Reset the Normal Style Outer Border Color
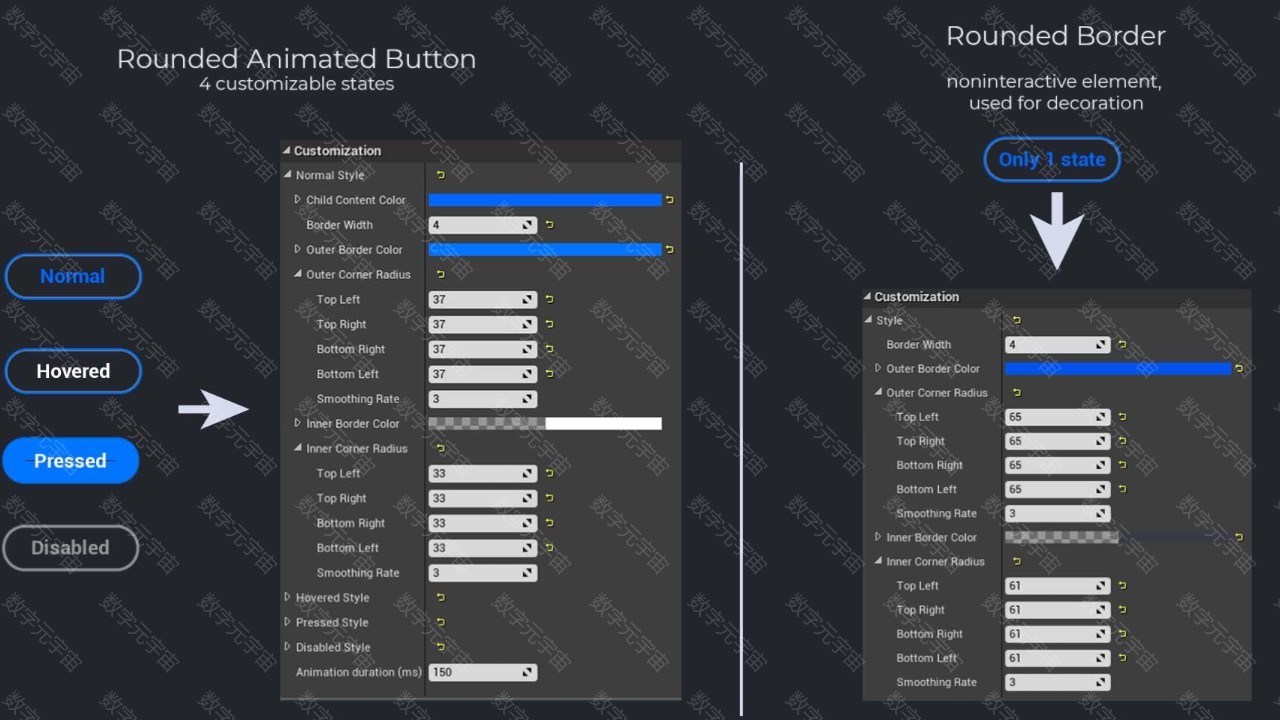This screenshot has height=720, width=1280. [x=669, y=250]
